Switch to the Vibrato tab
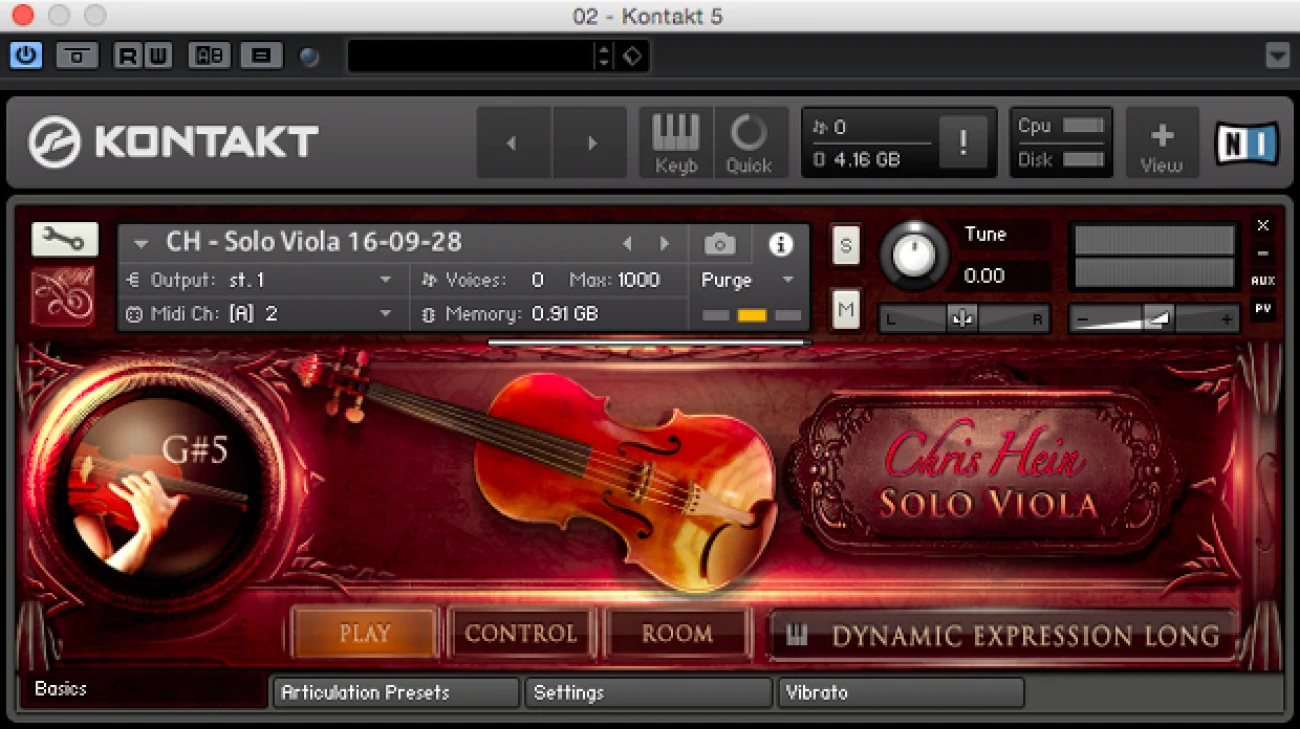The image size is (1300, 729). click(900, 692)
